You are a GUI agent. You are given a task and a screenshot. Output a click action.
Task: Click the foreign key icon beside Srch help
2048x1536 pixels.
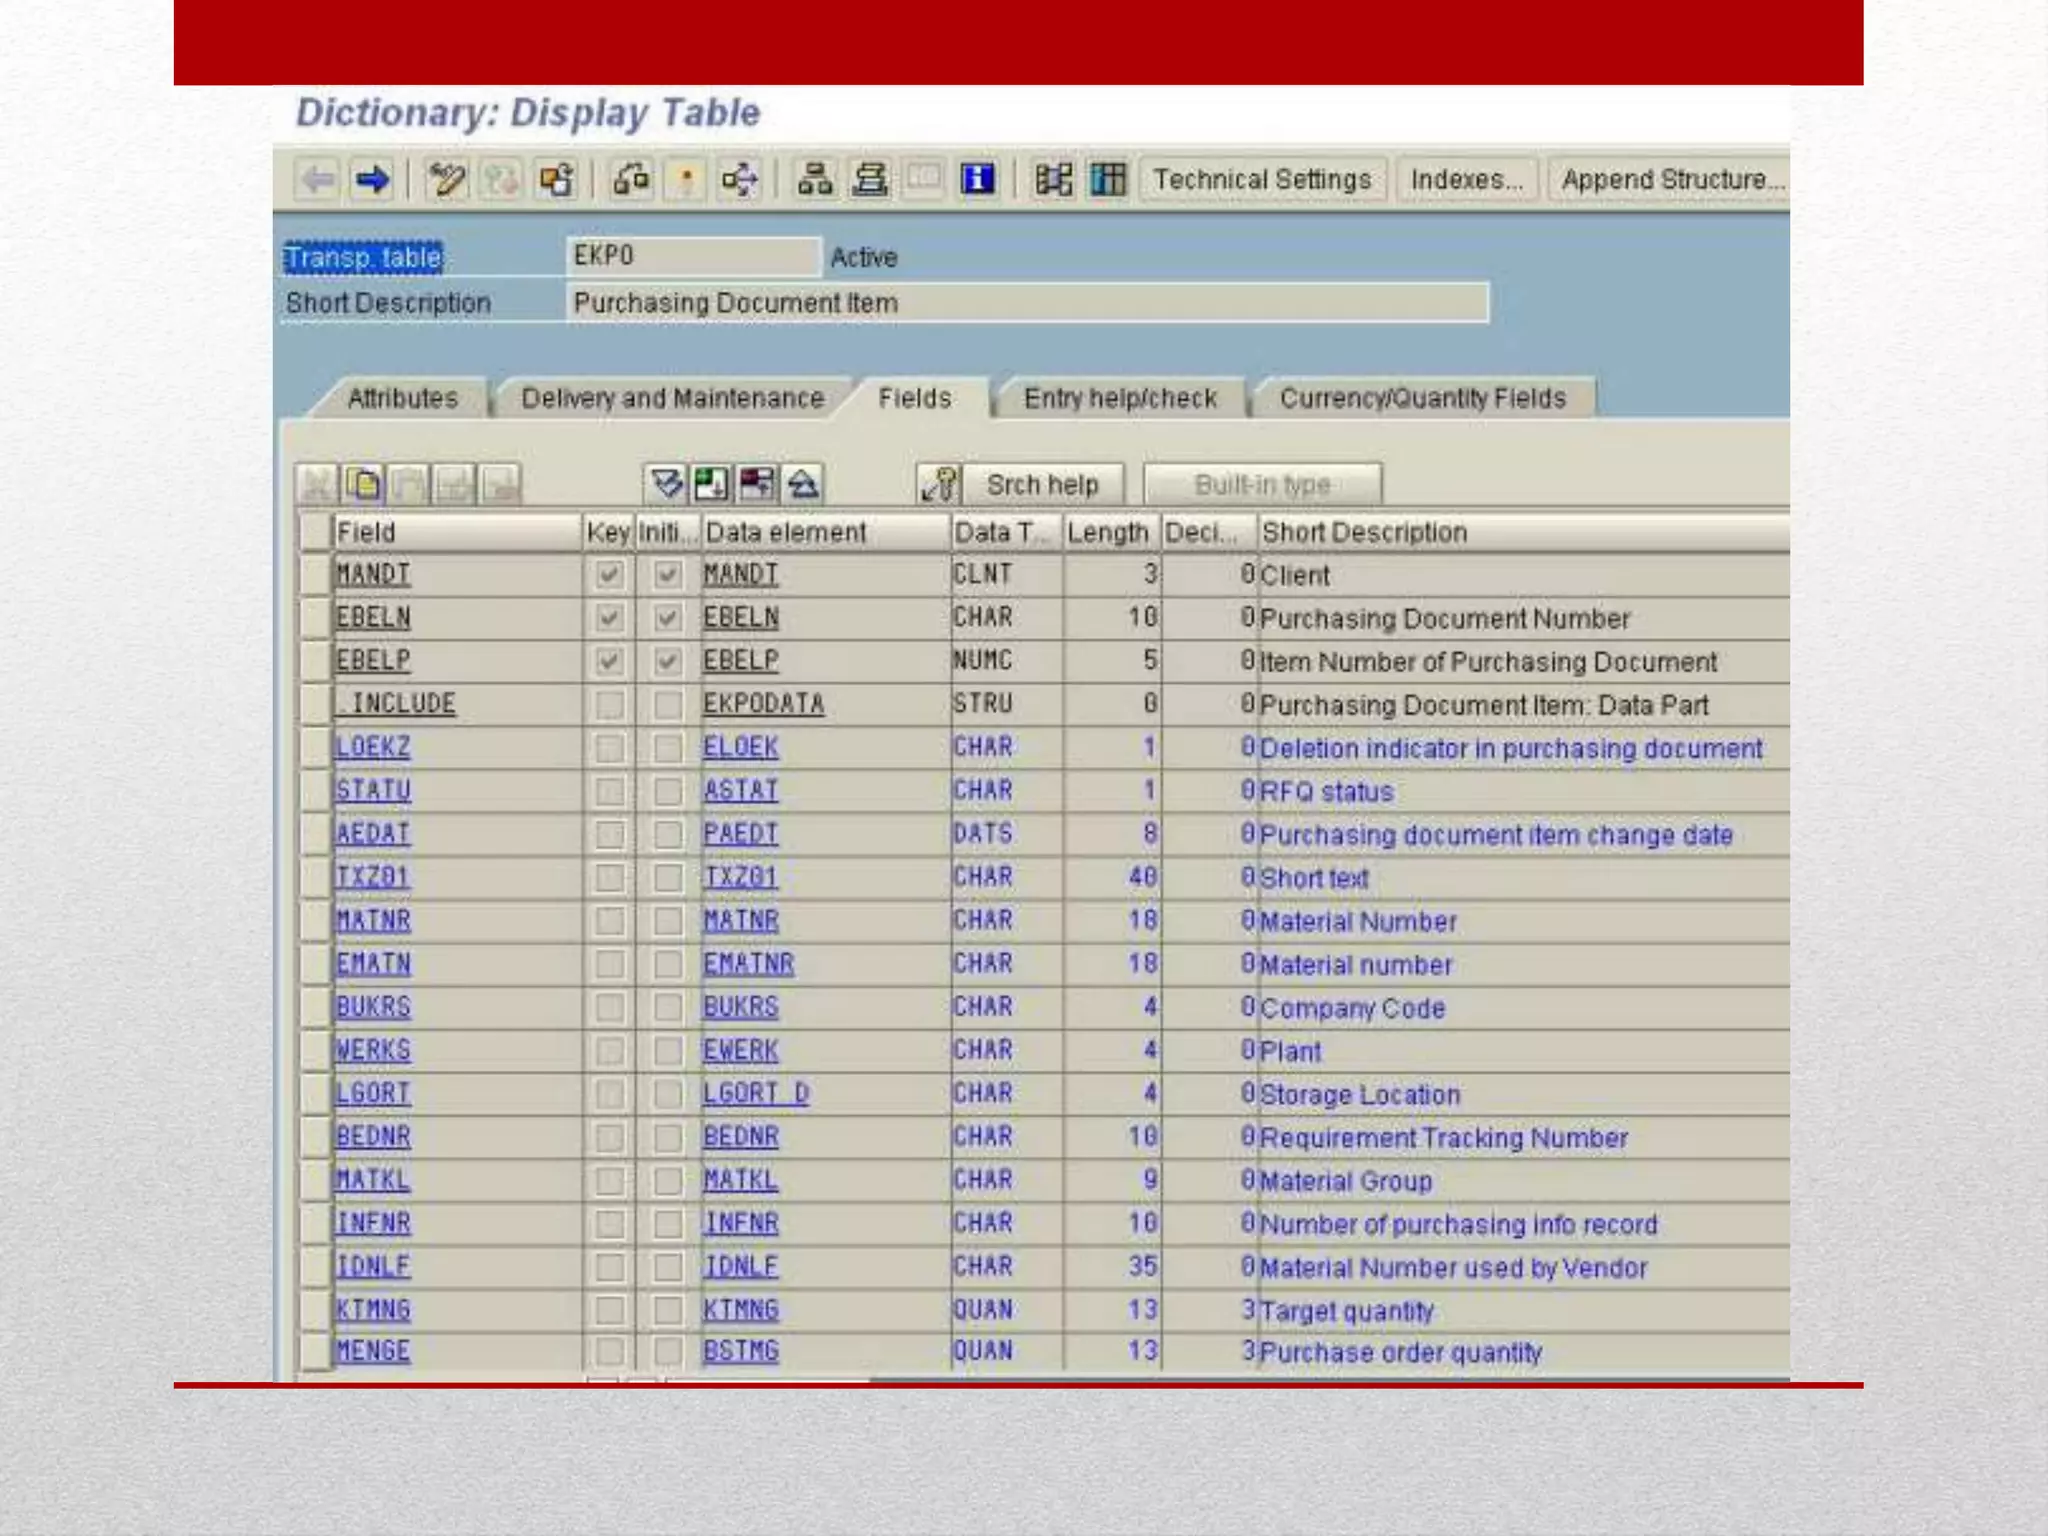click(x=939, y=485)
